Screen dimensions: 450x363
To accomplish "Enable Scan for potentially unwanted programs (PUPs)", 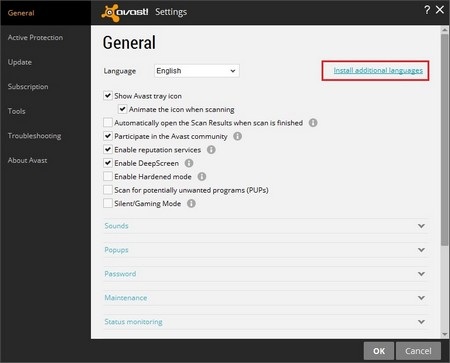I will (x=108, y=190).
